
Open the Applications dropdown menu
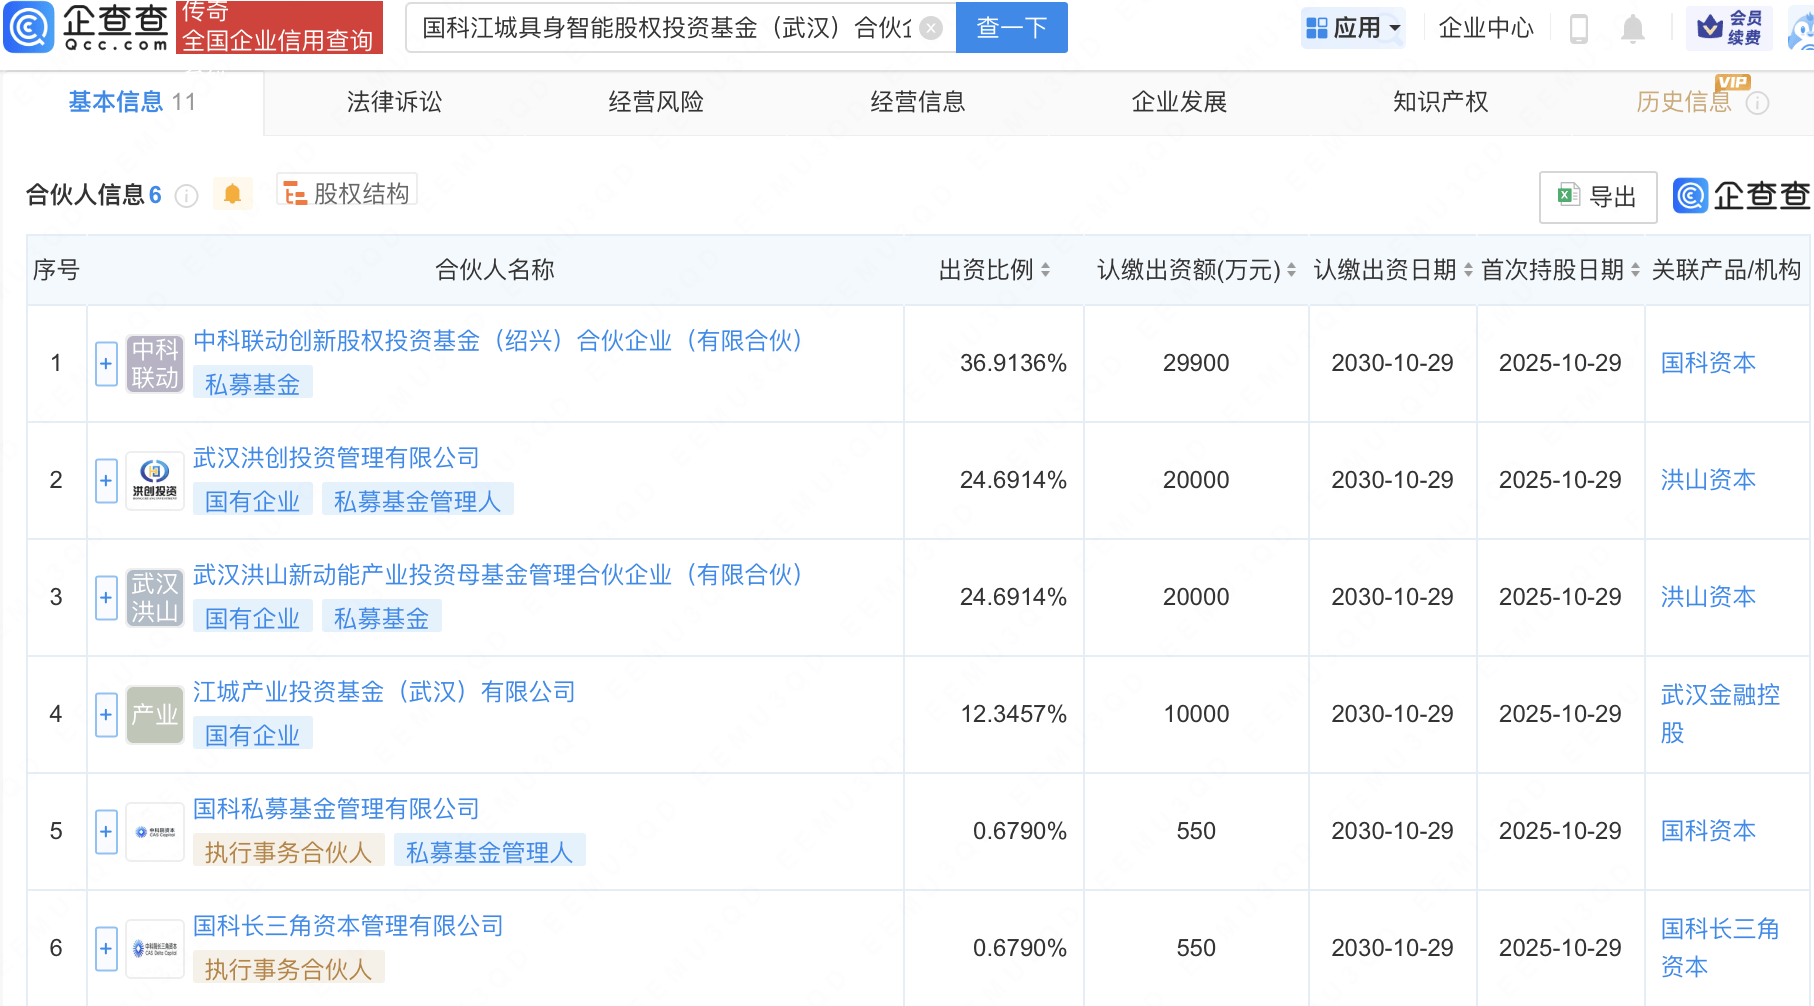point(1354,28)
